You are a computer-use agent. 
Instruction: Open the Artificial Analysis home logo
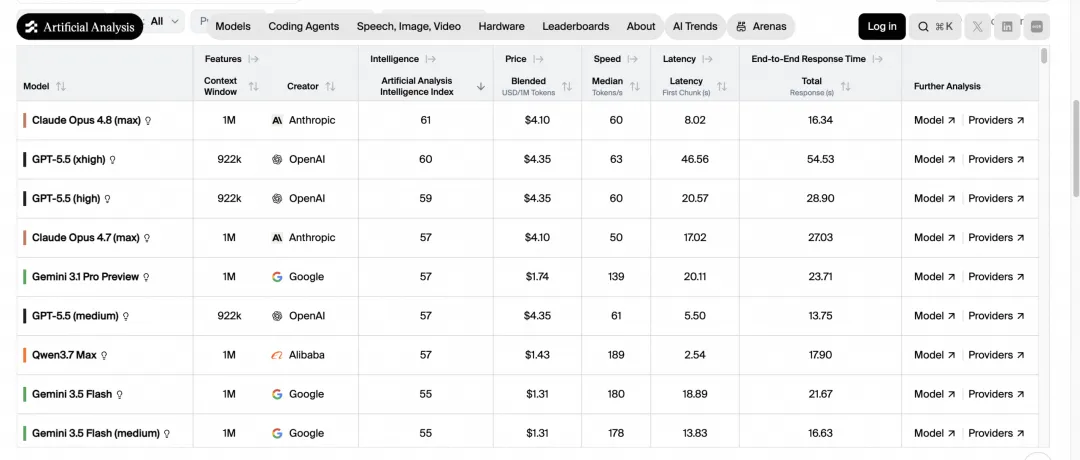[x=80, y=27]
